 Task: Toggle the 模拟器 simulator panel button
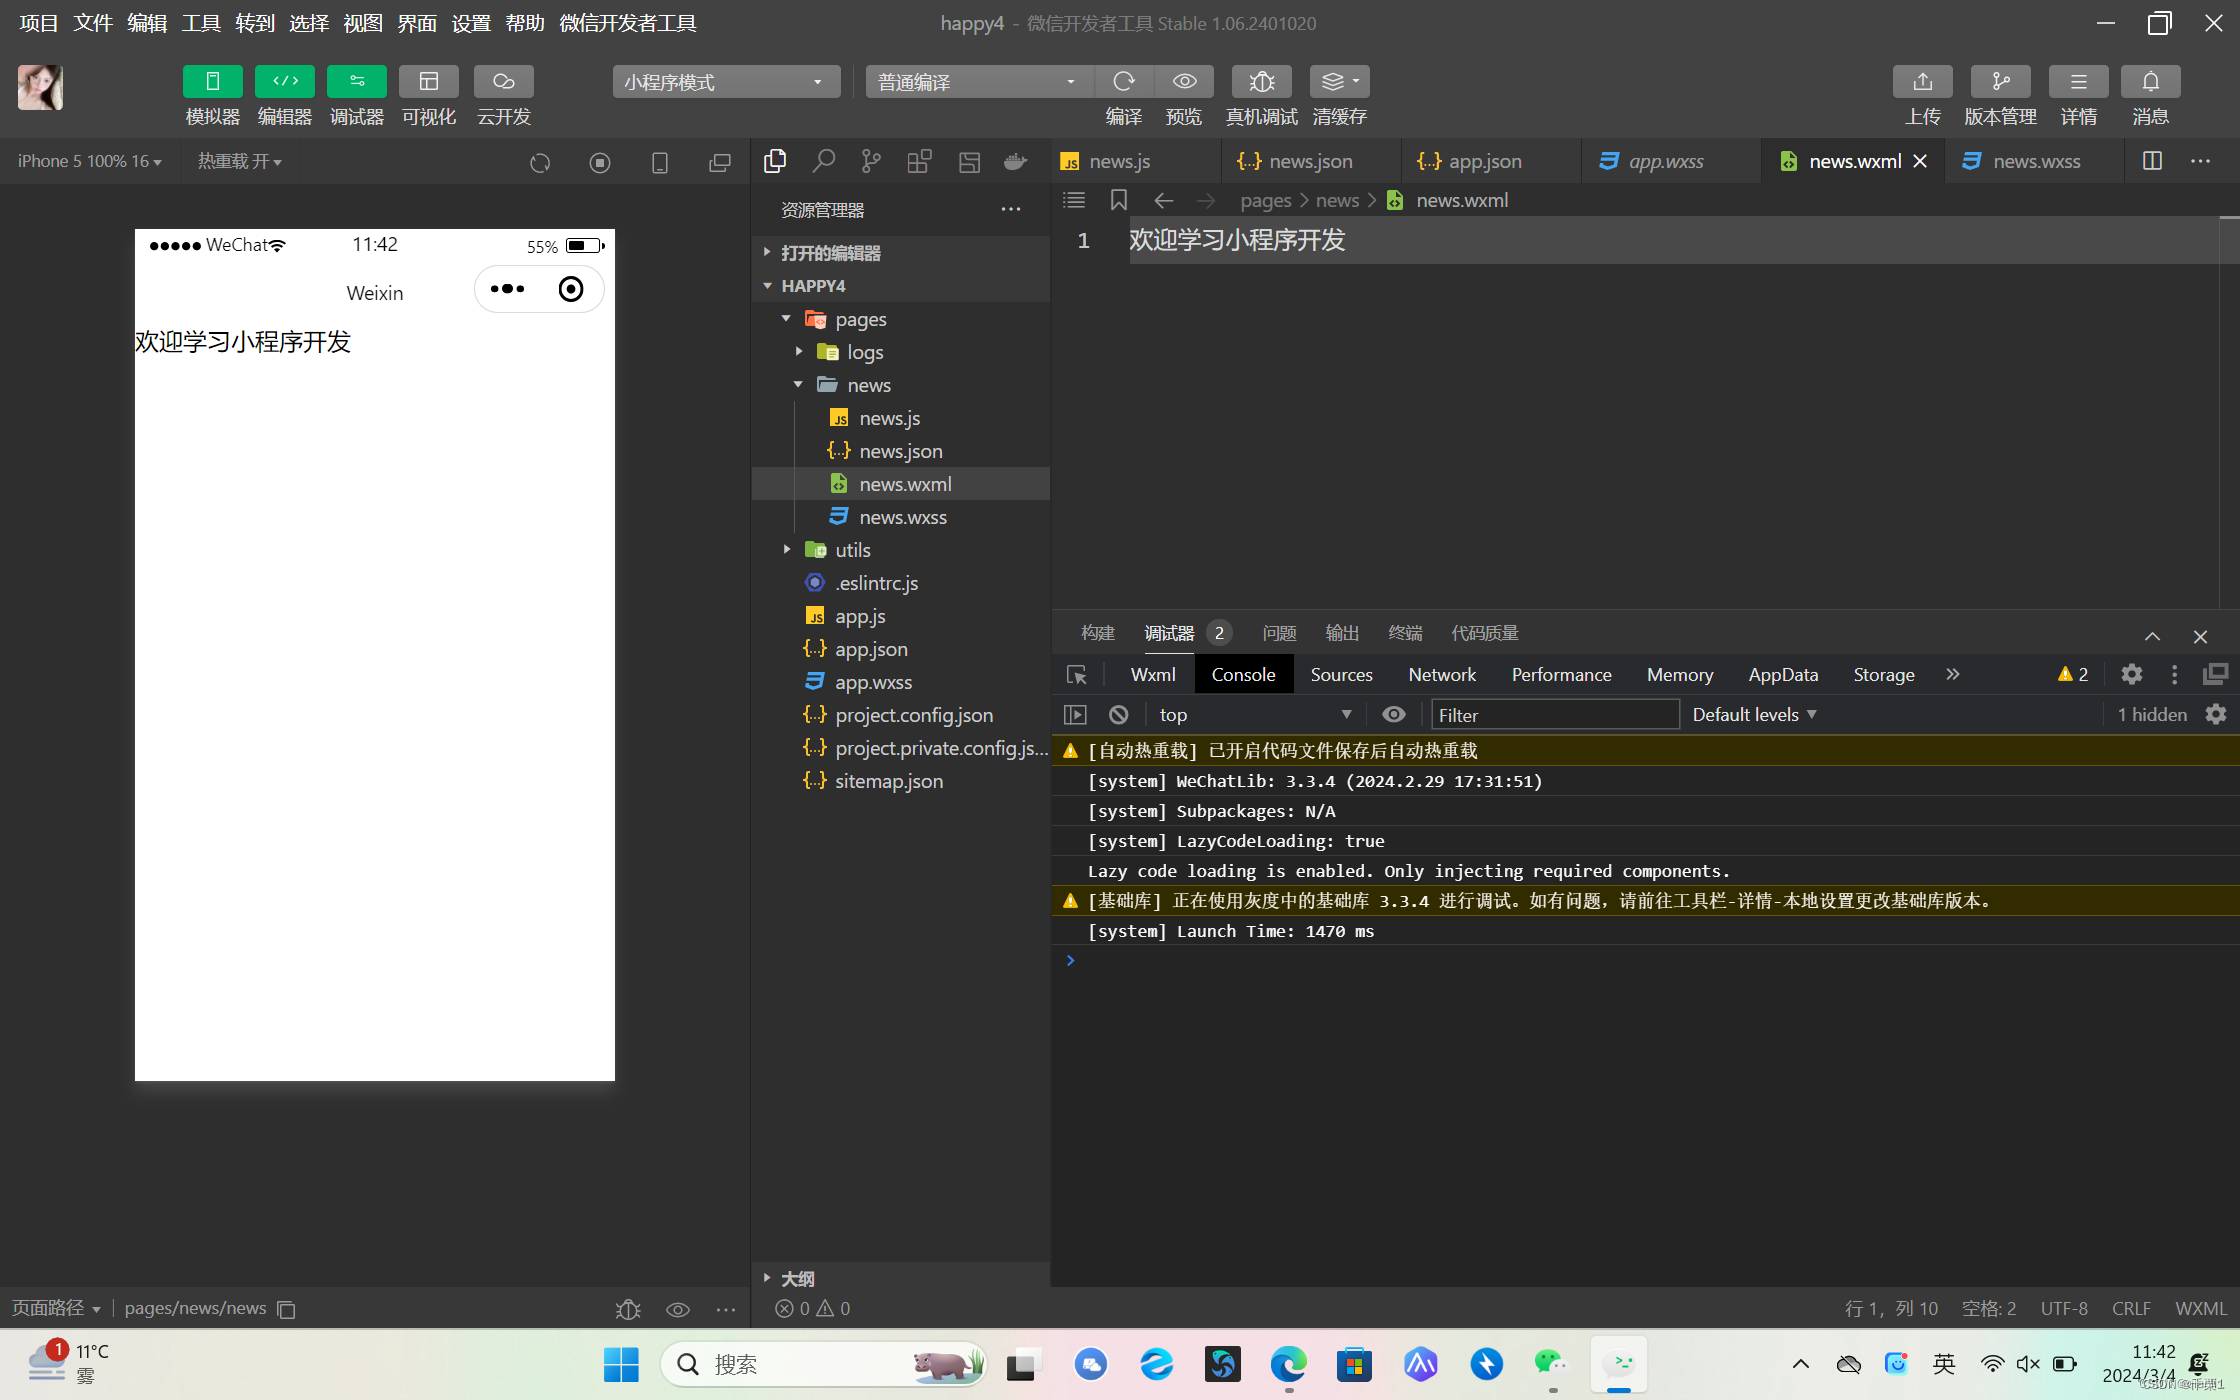click(212, 82)
